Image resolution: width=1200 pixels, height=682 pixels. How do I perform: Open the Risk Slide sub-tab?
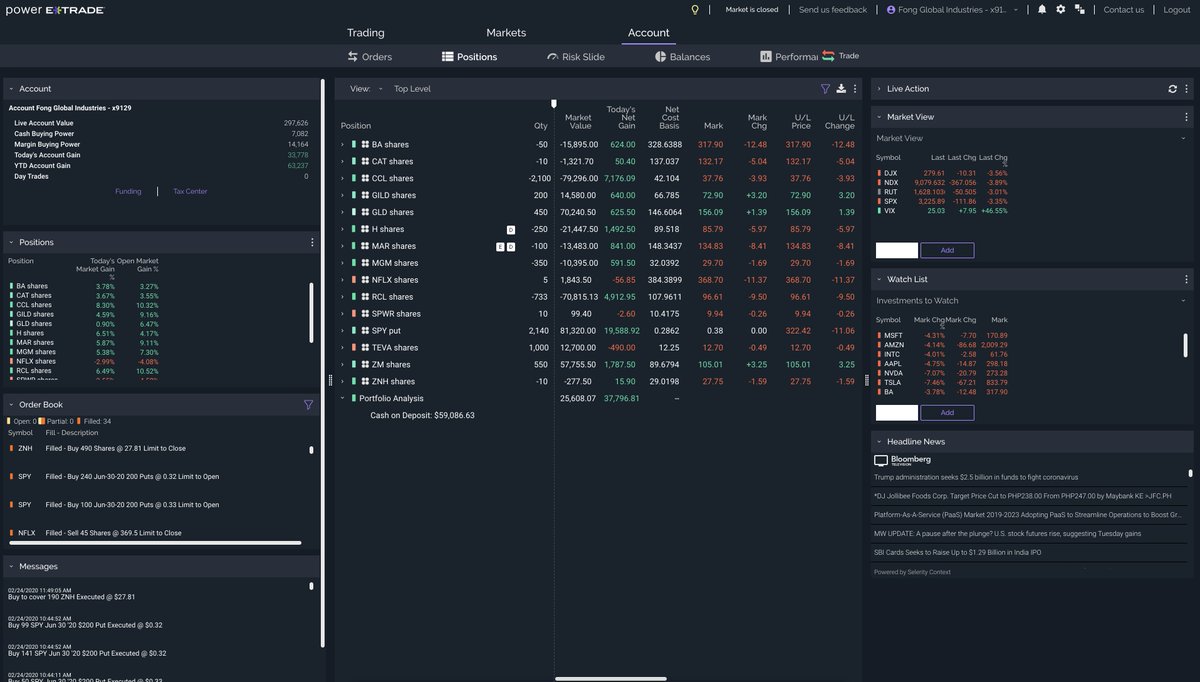(576, 57)
